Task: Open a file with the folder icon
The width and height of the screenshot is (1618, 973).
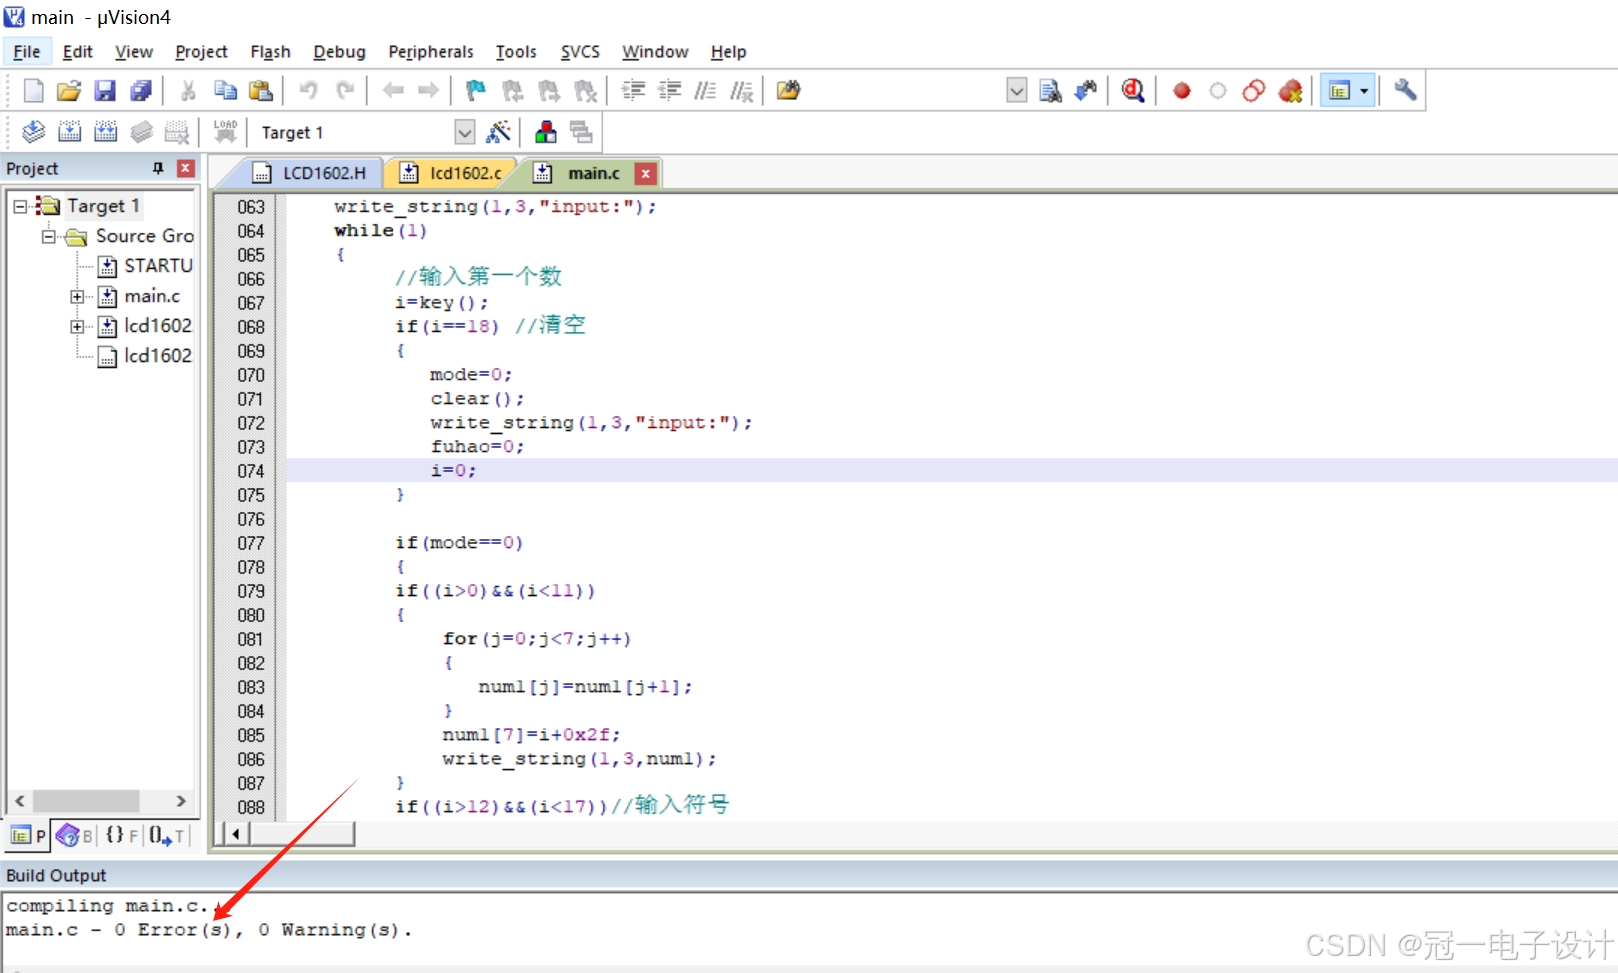Action: 69,91
